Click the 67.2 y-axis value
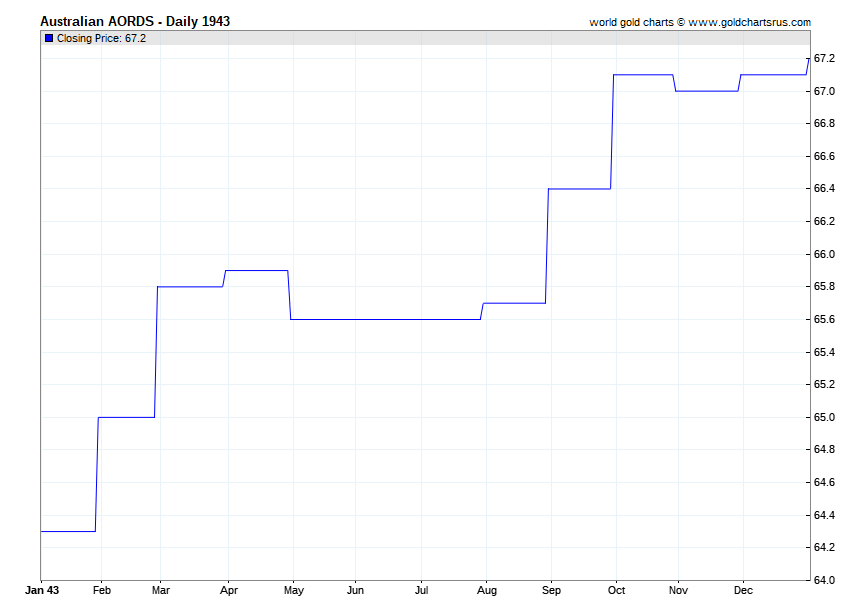 tap(824, 58)
